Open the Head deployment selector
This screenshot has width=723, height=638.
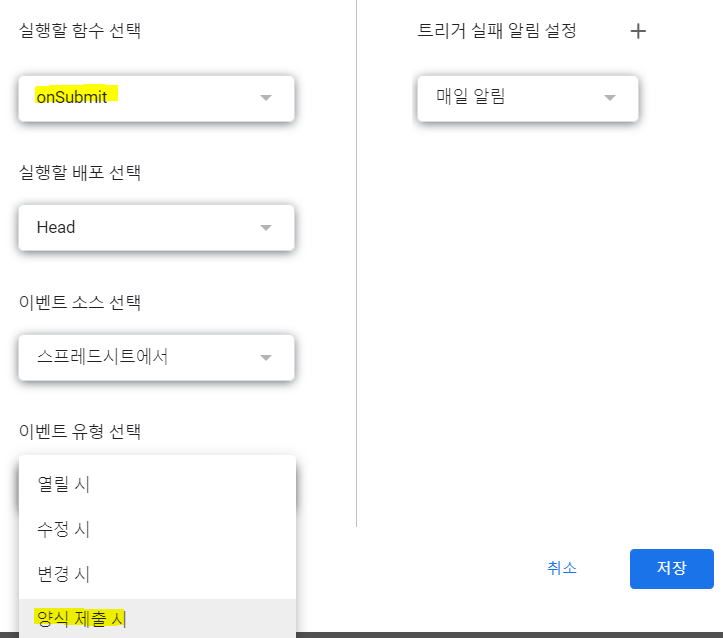pos(156,228)
